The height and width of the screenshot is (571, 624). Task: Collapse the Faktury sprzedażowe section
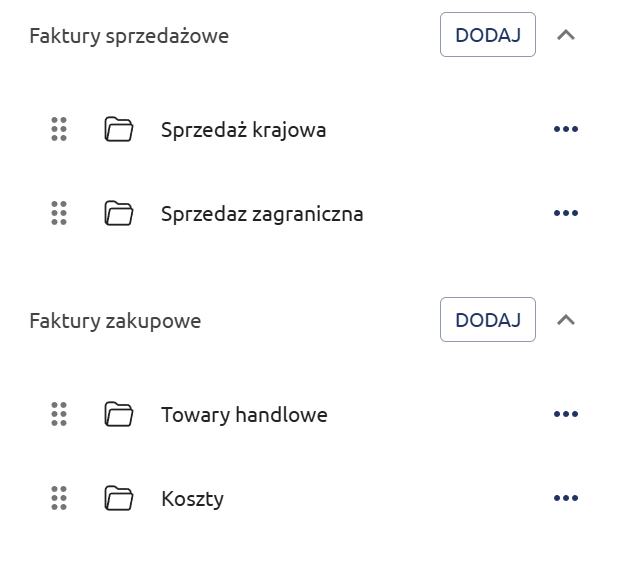566,35
